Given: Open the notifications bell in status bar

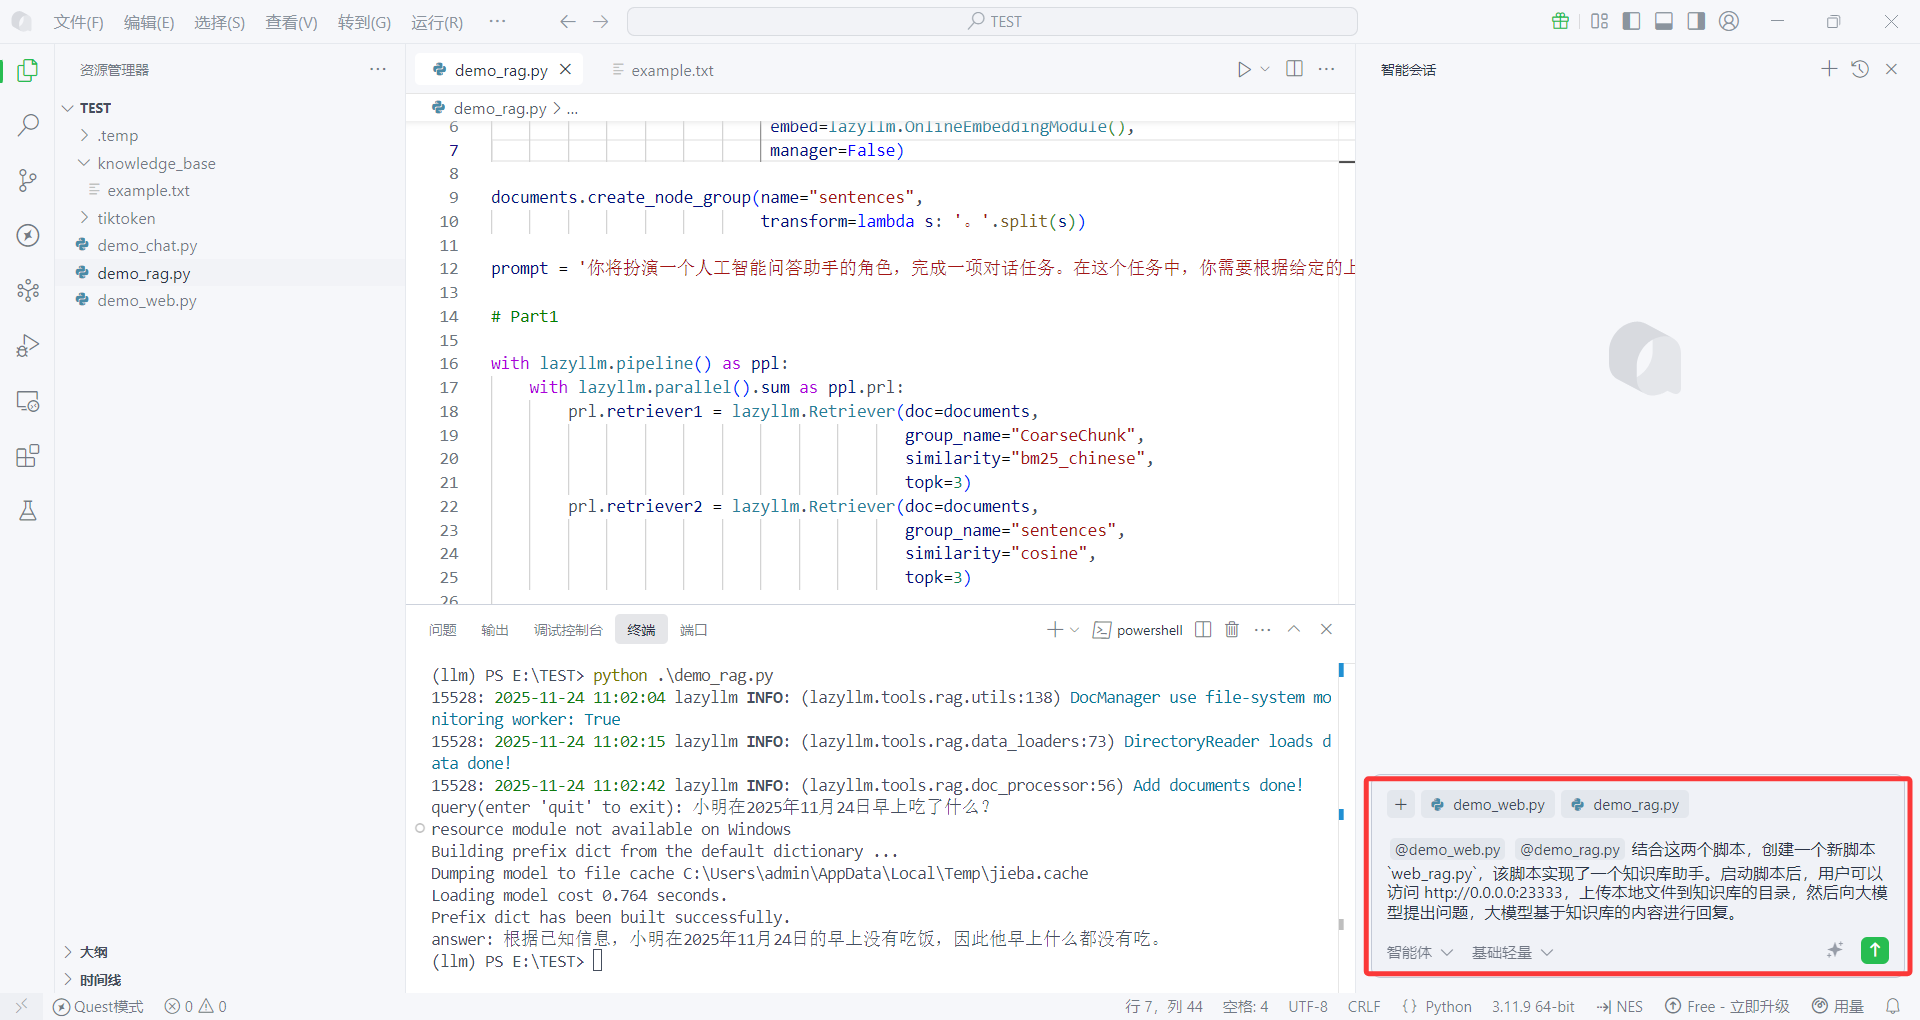Looking at the screenshot, I should (1892, 1006).
